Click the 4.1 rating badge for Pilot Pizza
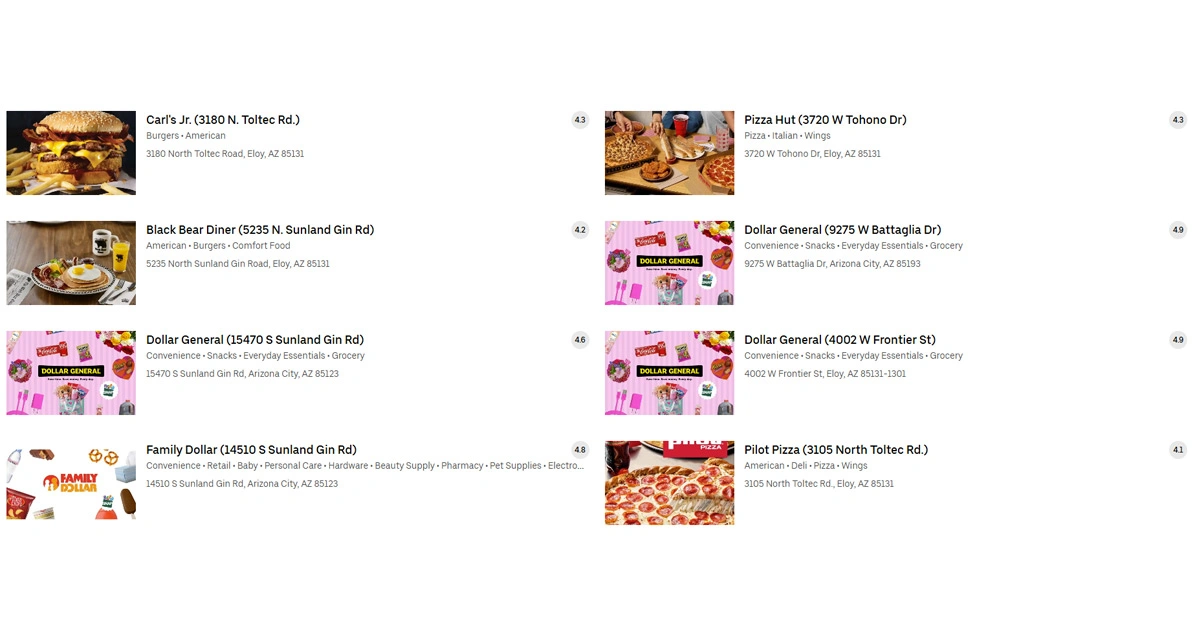1202x634 pixels. pos(1178,450)
